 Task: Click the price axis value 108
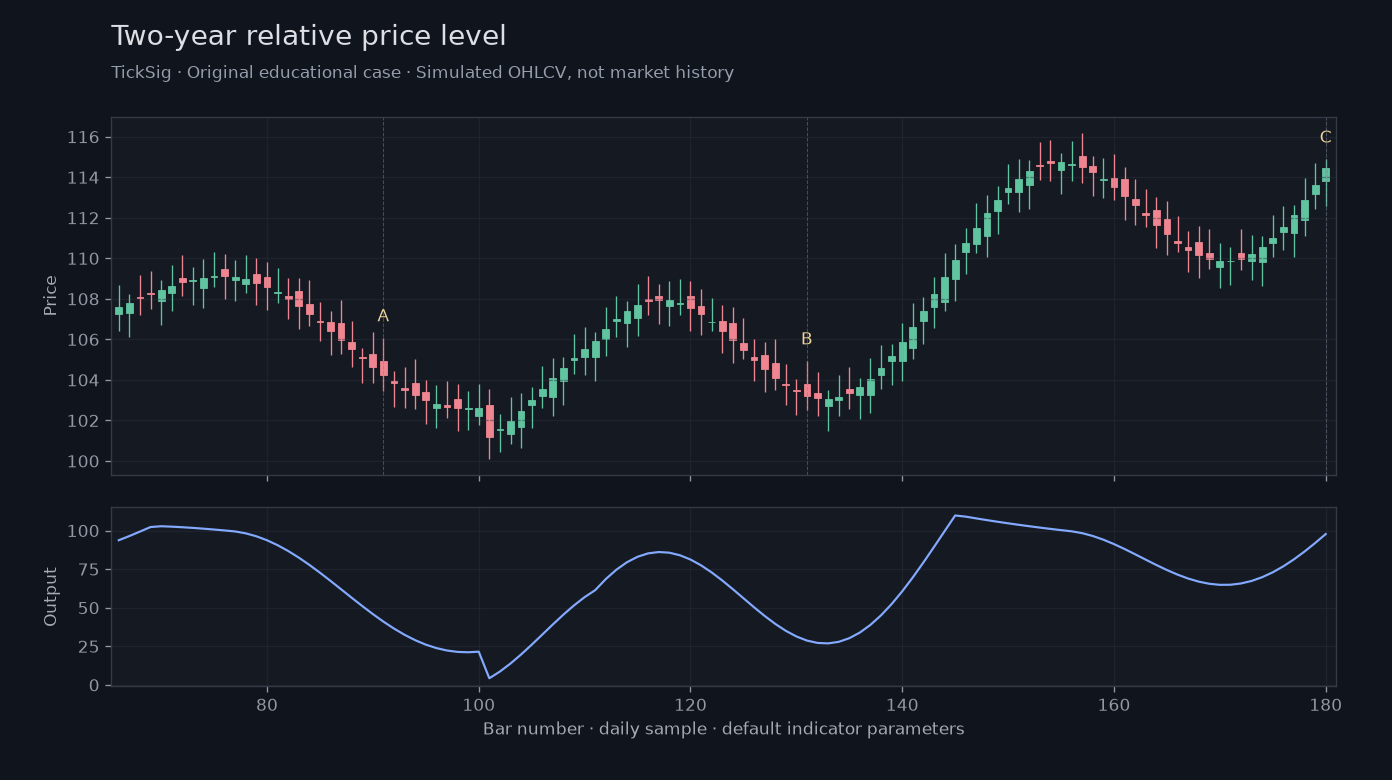tap(84, 300)
